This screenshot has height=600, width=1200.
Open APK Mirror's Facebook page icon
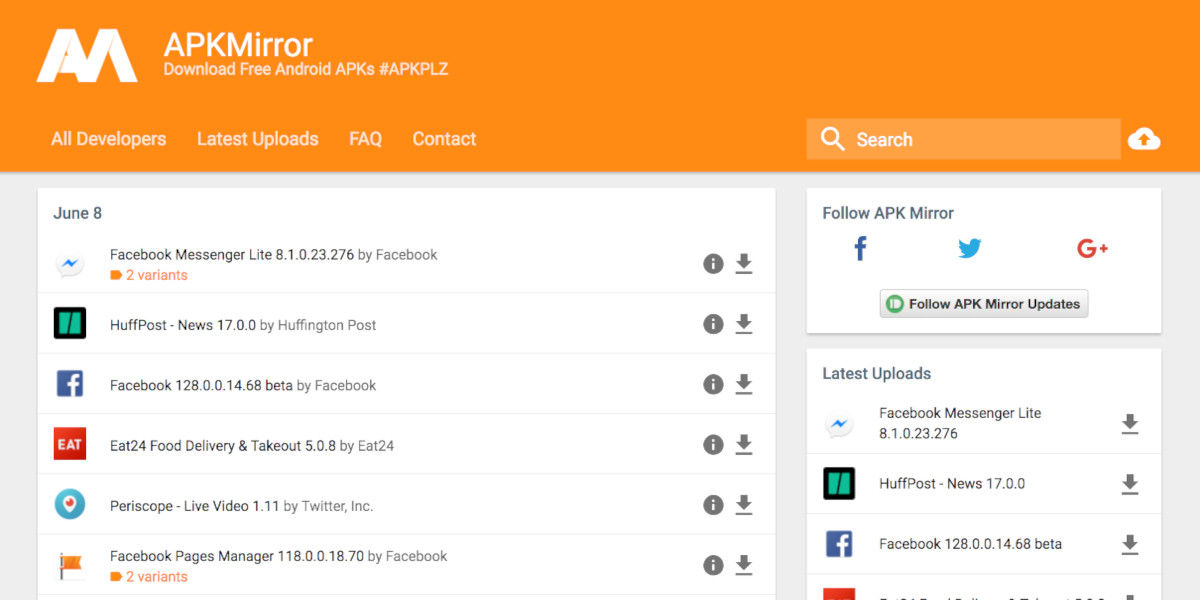coord(860,248)
